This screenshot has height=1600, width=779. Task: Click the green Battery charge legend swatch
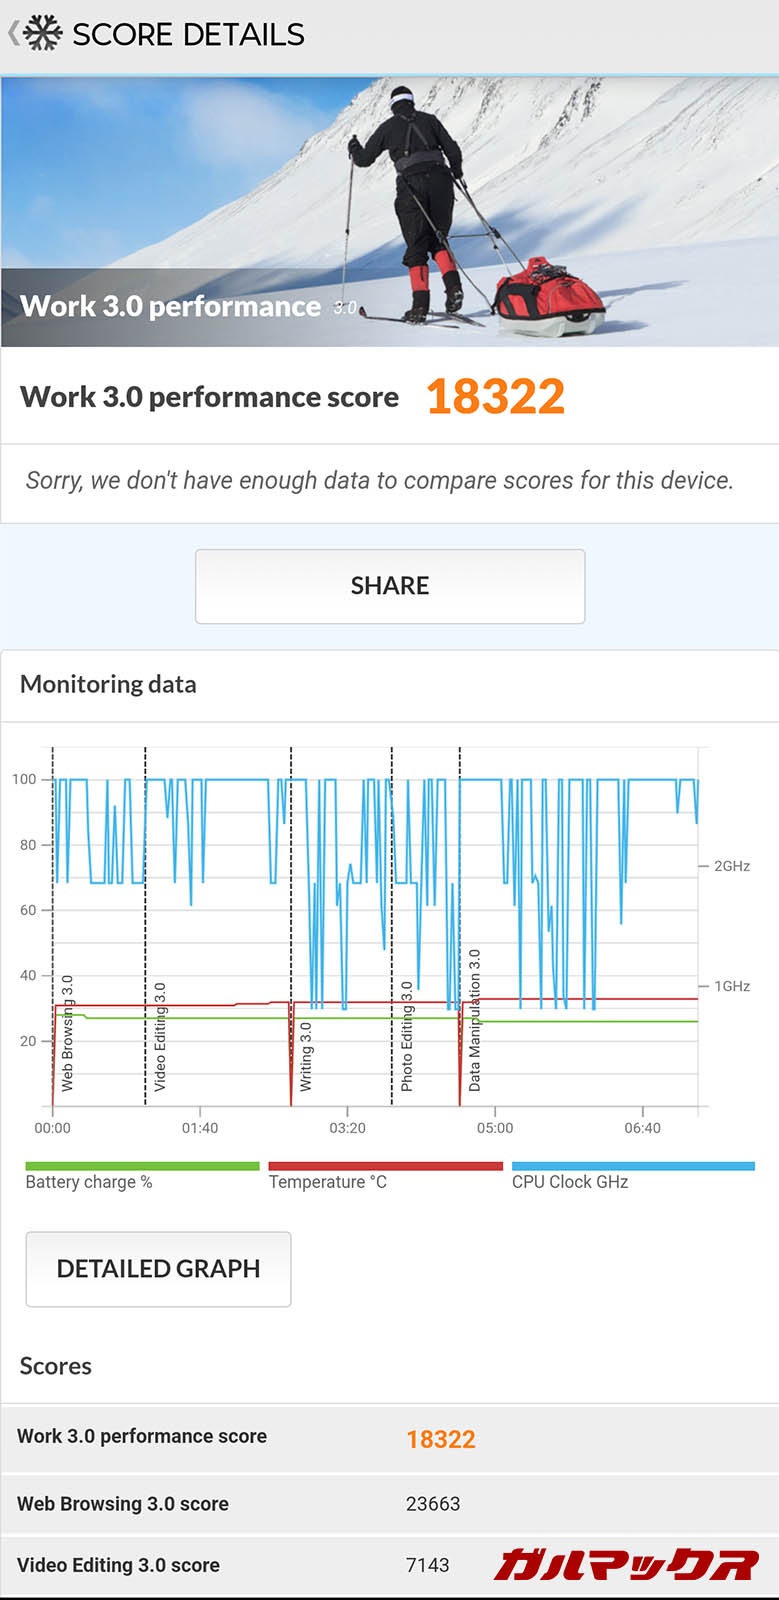(x=142, y=1166)
